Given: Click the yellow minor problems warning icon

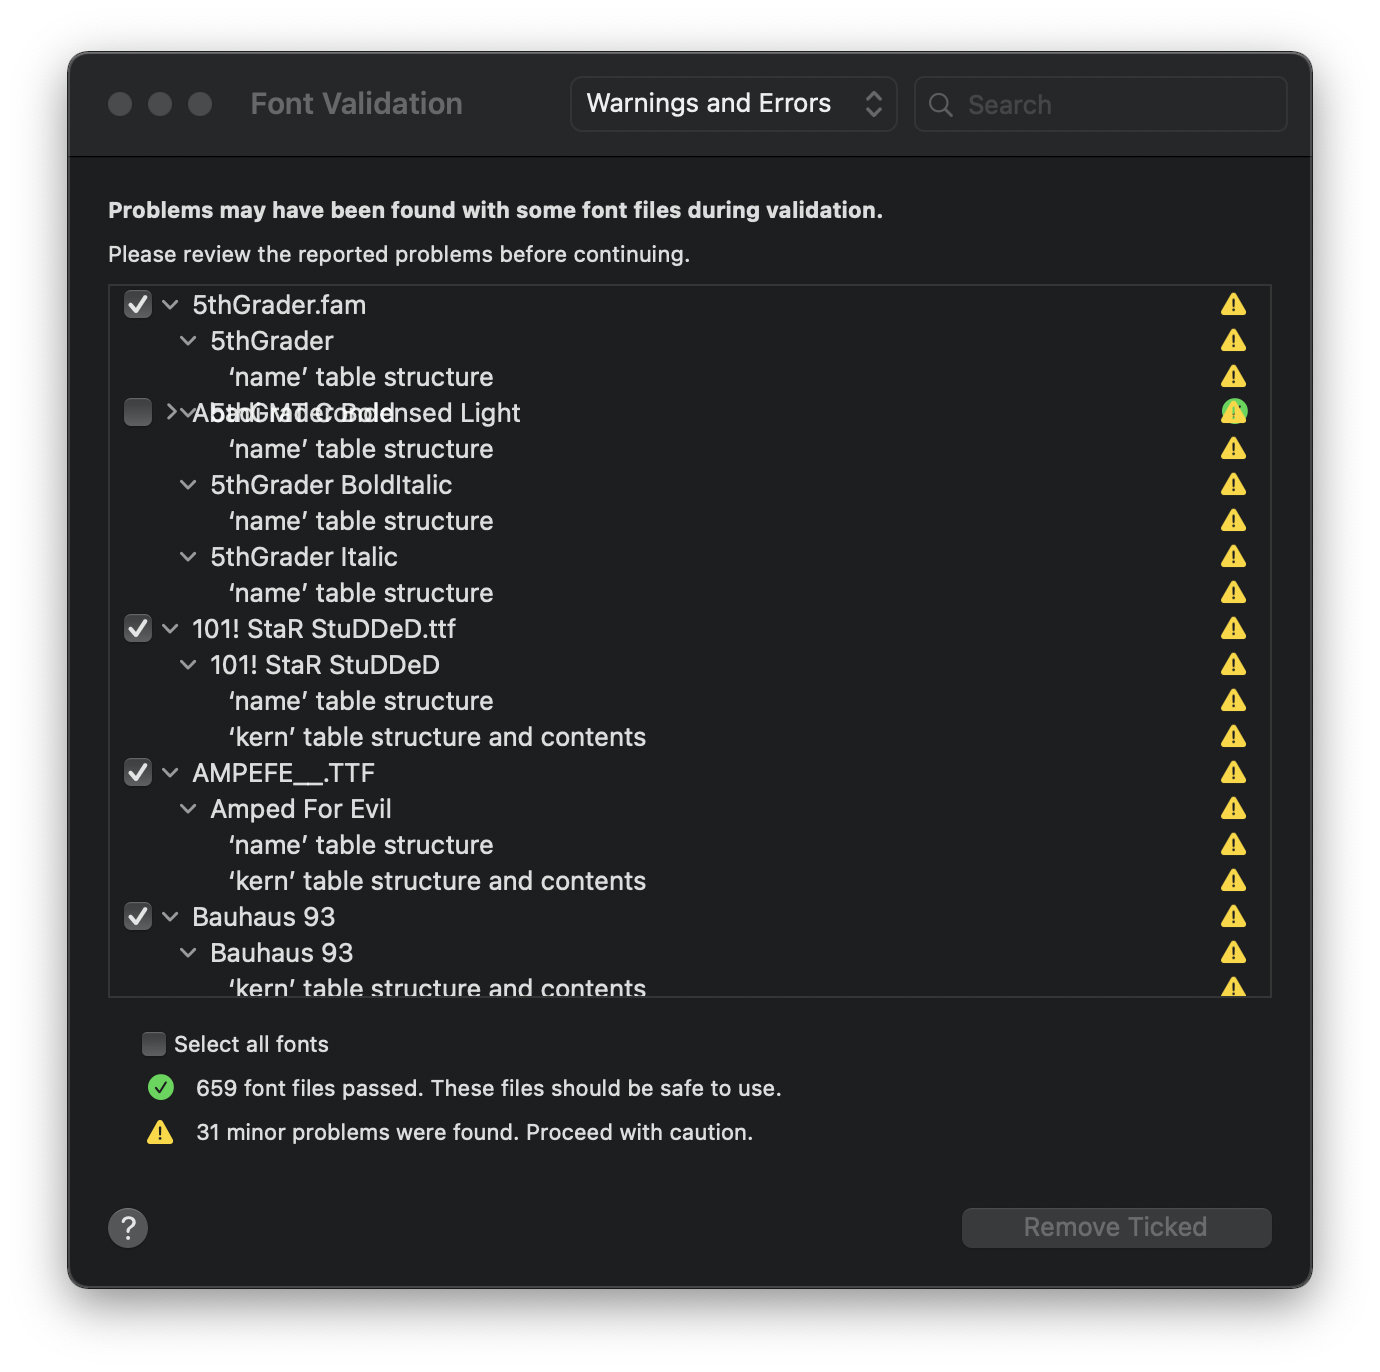Looking at the screenshot, I should [160, 1133].
